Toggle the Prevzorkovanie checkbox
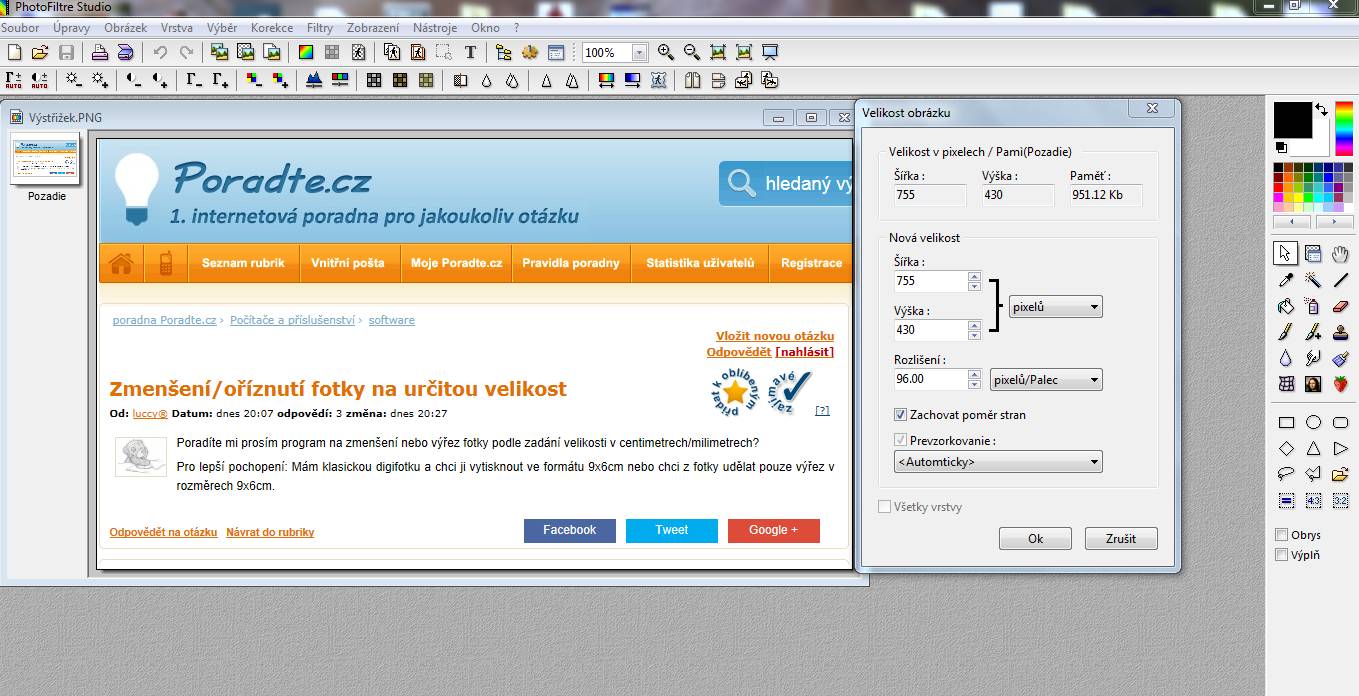 pos(901,440)
